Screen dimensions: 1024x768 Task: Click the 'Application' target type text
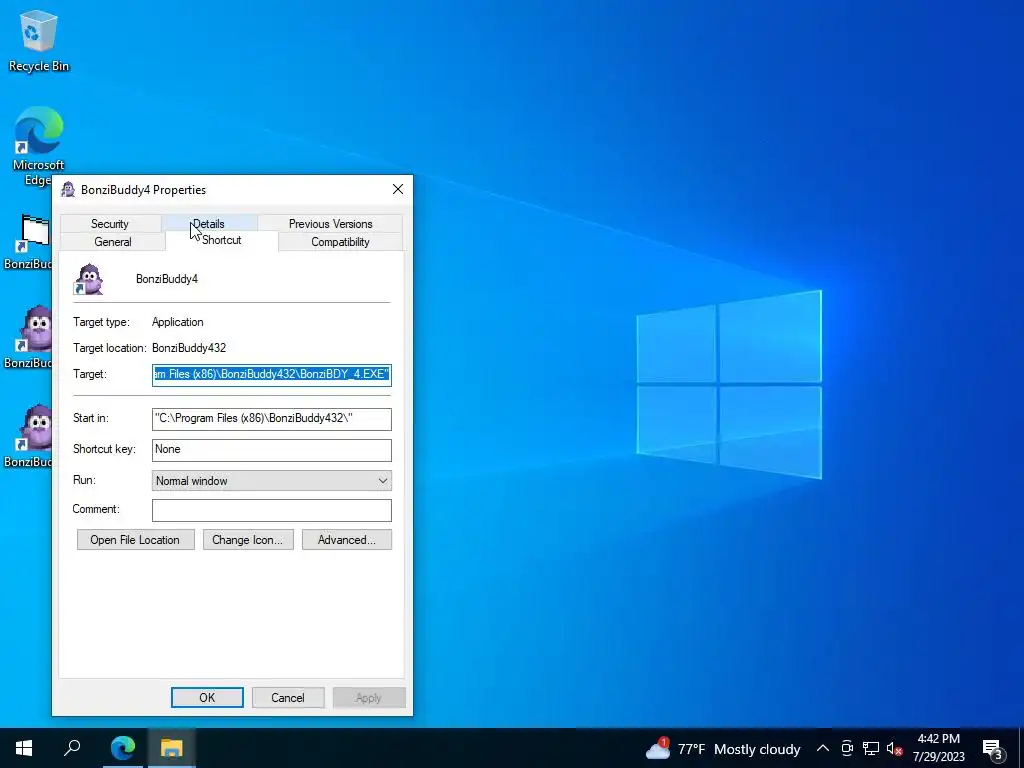178,322
